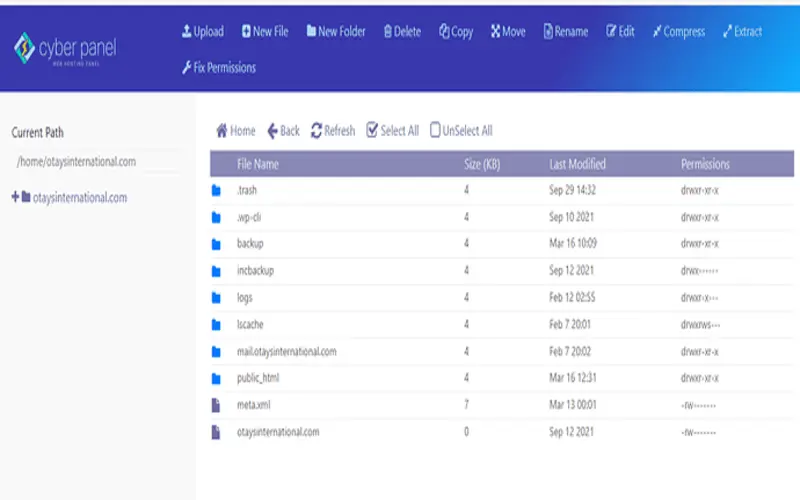Check the Select All option
The height and width of the screenshot is (500, 800).
coord(392,131)
